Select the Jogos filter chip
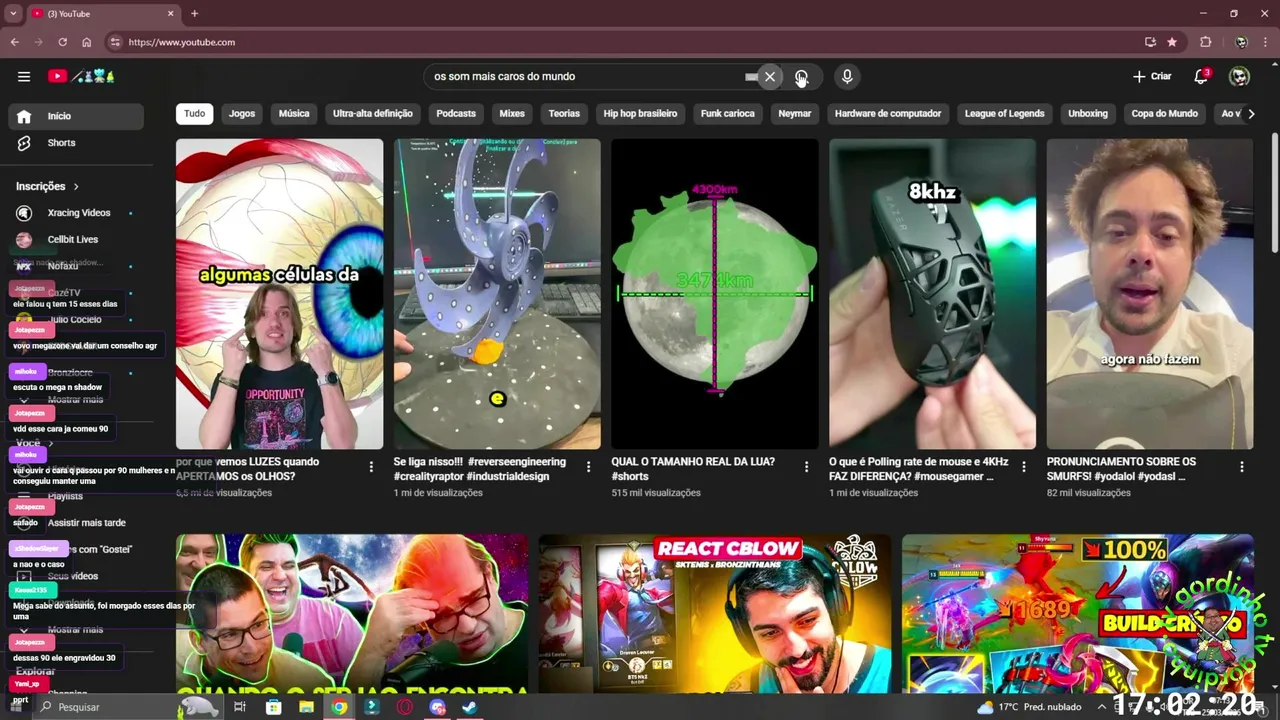This screenshot has height=720, width=1280. 242,114
